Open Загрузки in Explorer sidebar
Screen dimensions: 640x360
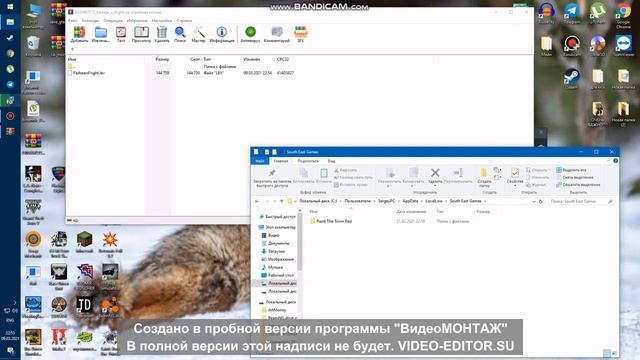[x=273, y=251]
